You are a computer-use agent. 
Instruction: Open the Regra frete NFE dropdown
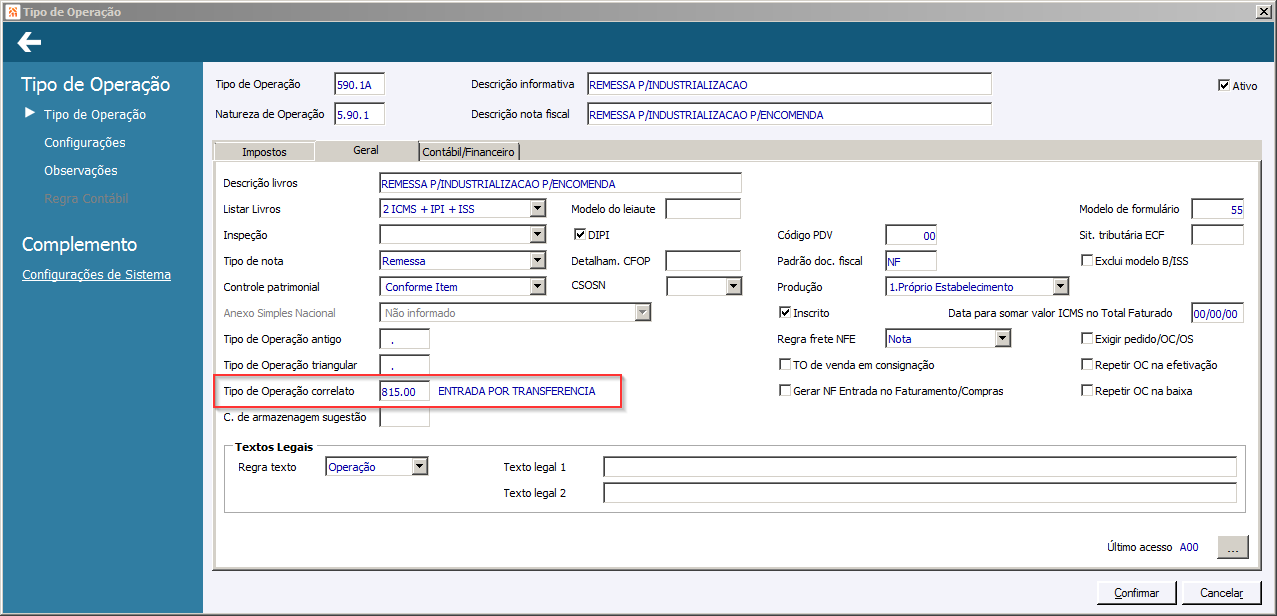click(x=1003, y=339)
